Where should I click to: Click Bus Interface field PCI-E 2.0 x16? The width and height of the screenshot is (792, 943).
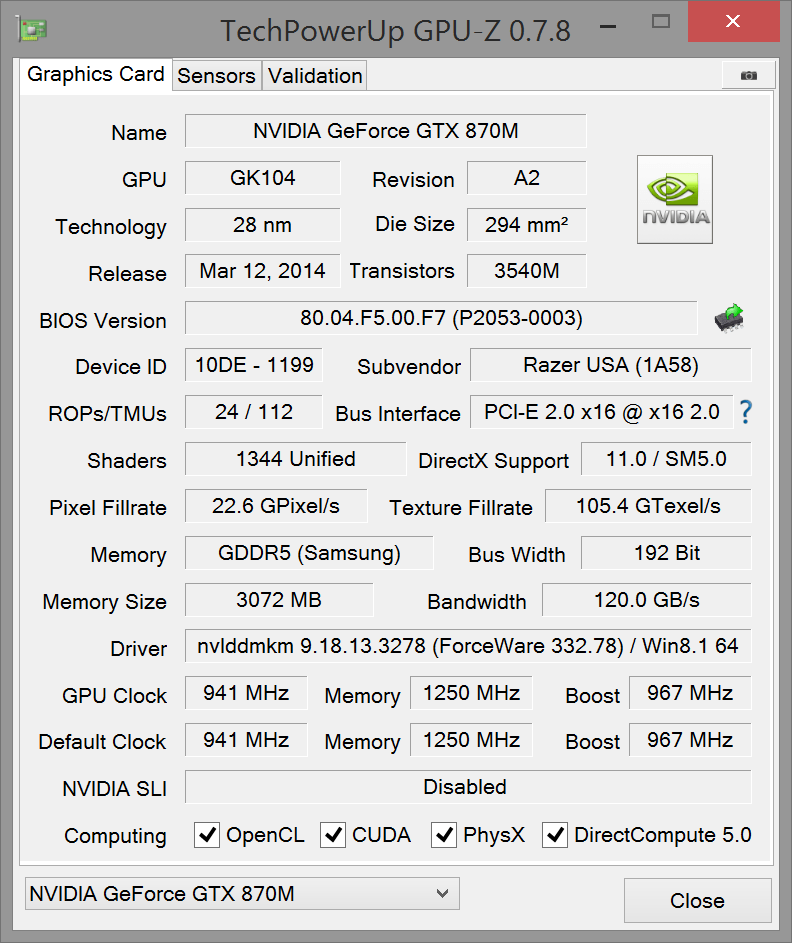tap(602, 412)
